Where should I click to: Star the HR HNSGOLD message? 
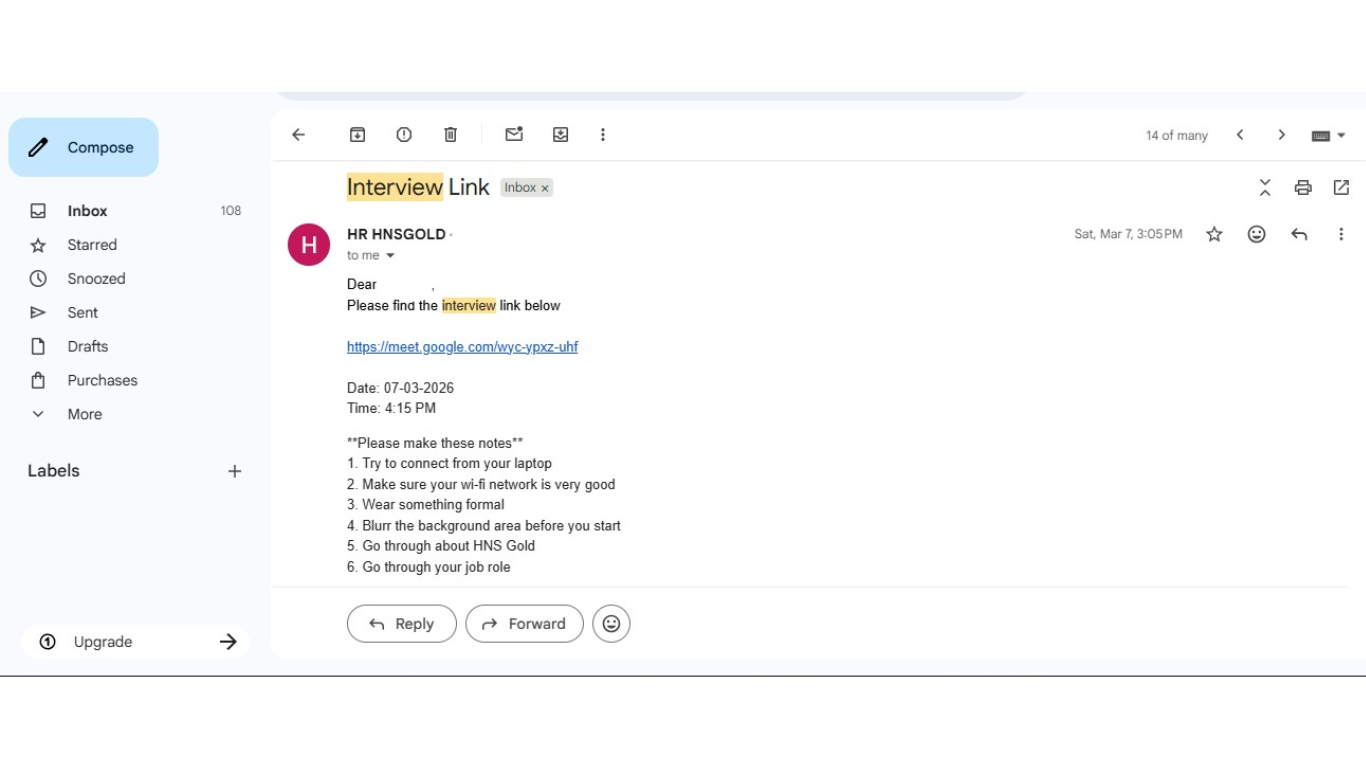coord(1214,234)
